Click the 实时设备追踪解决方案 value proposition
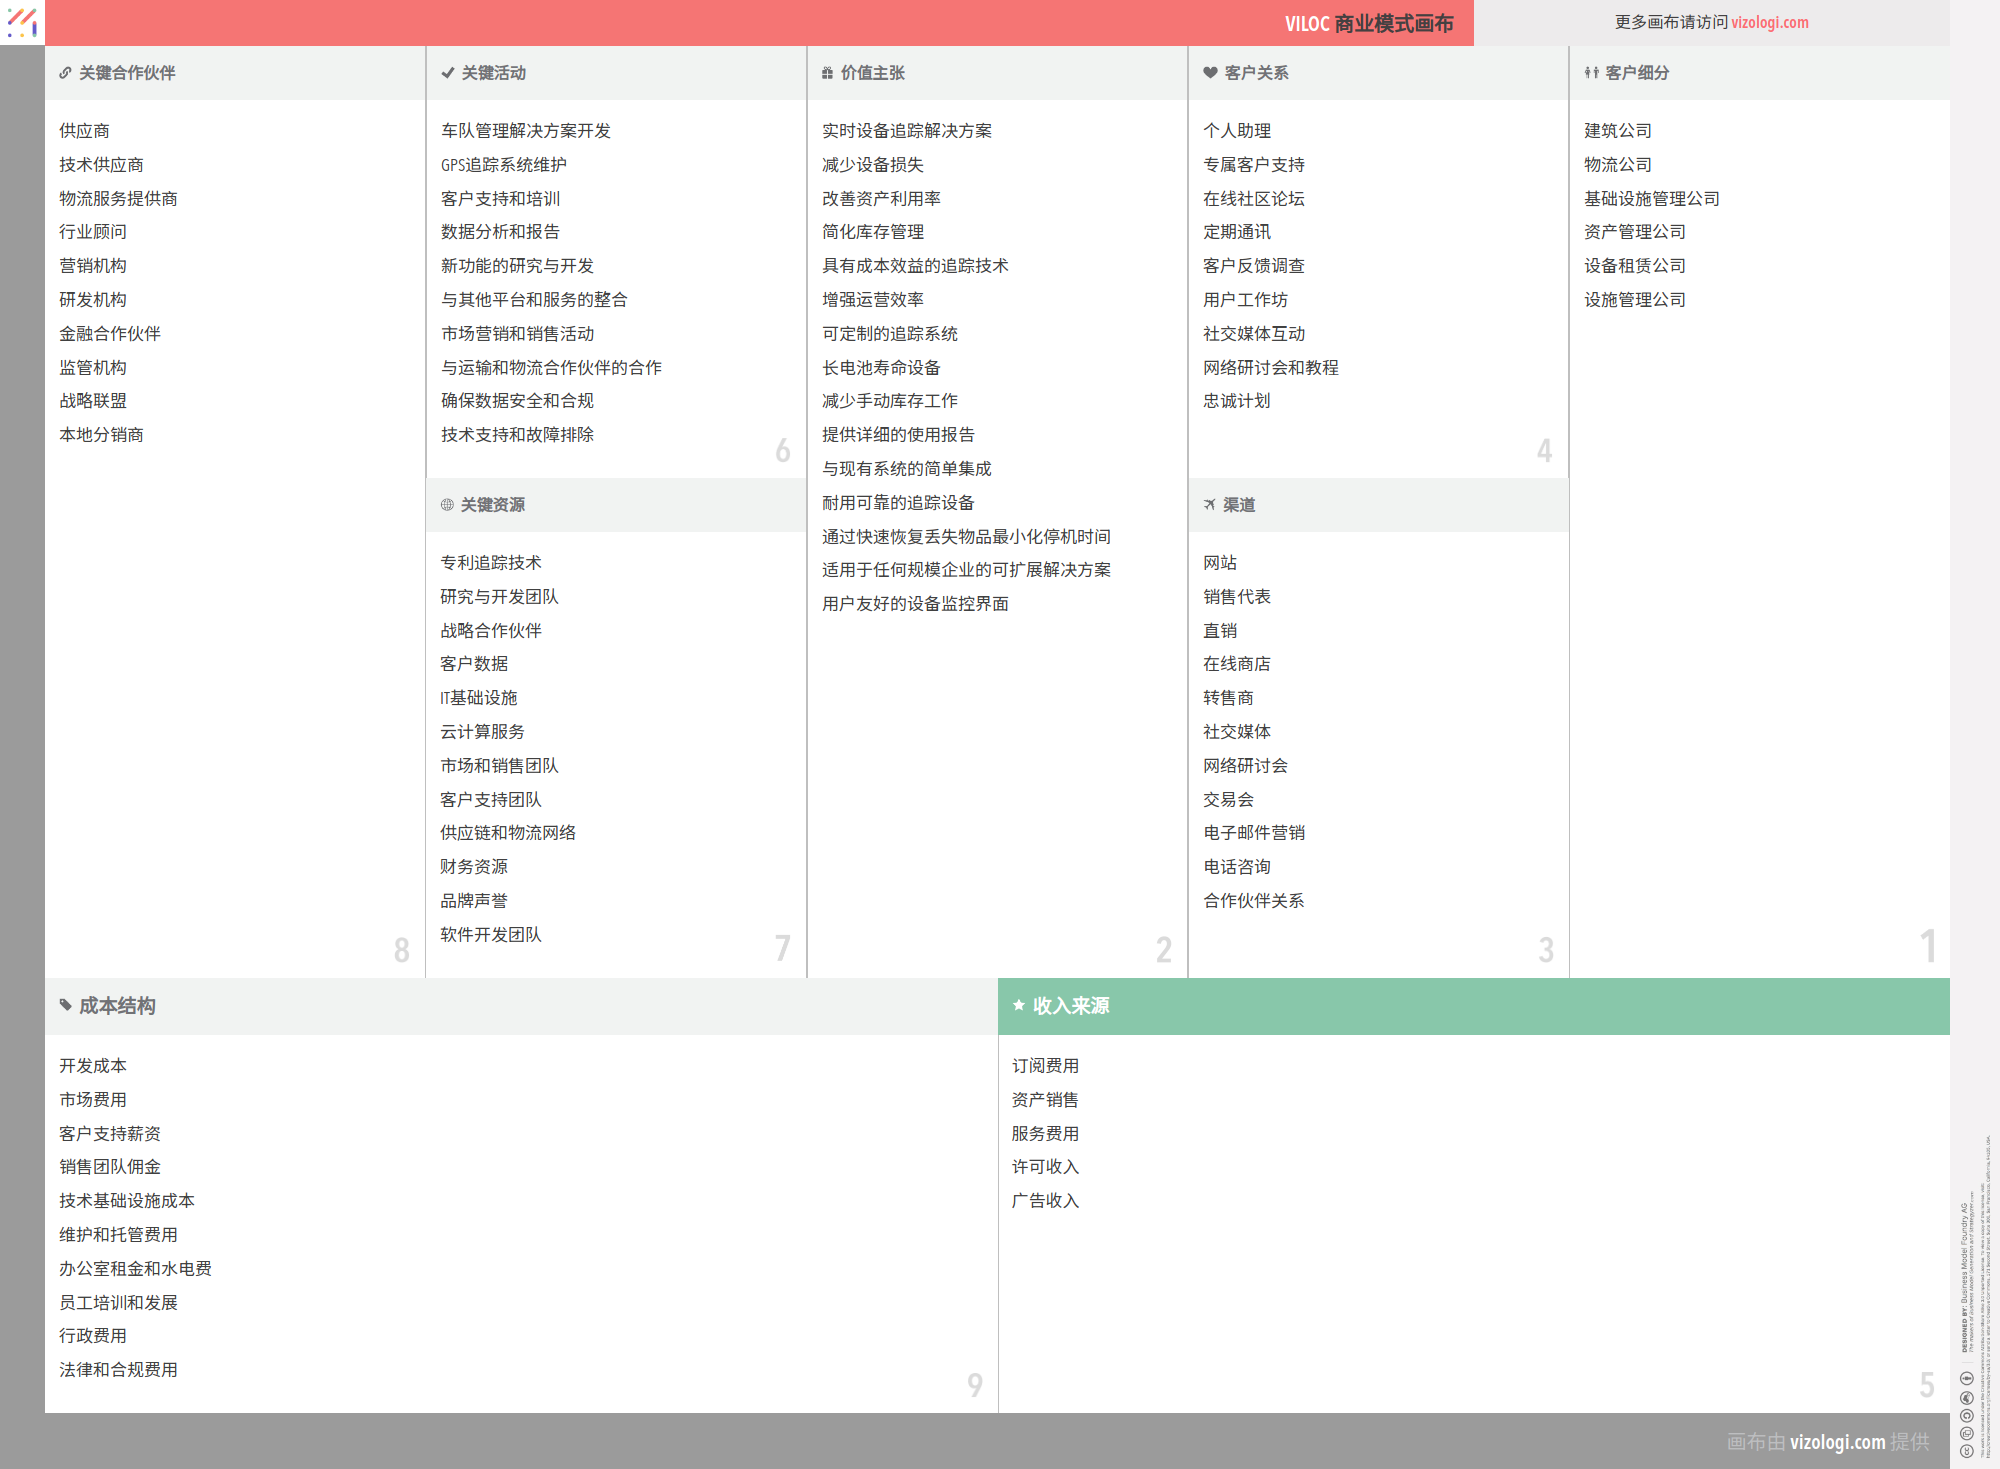2000x1469 pixels. pyautogui.click(x=906, y=131)
